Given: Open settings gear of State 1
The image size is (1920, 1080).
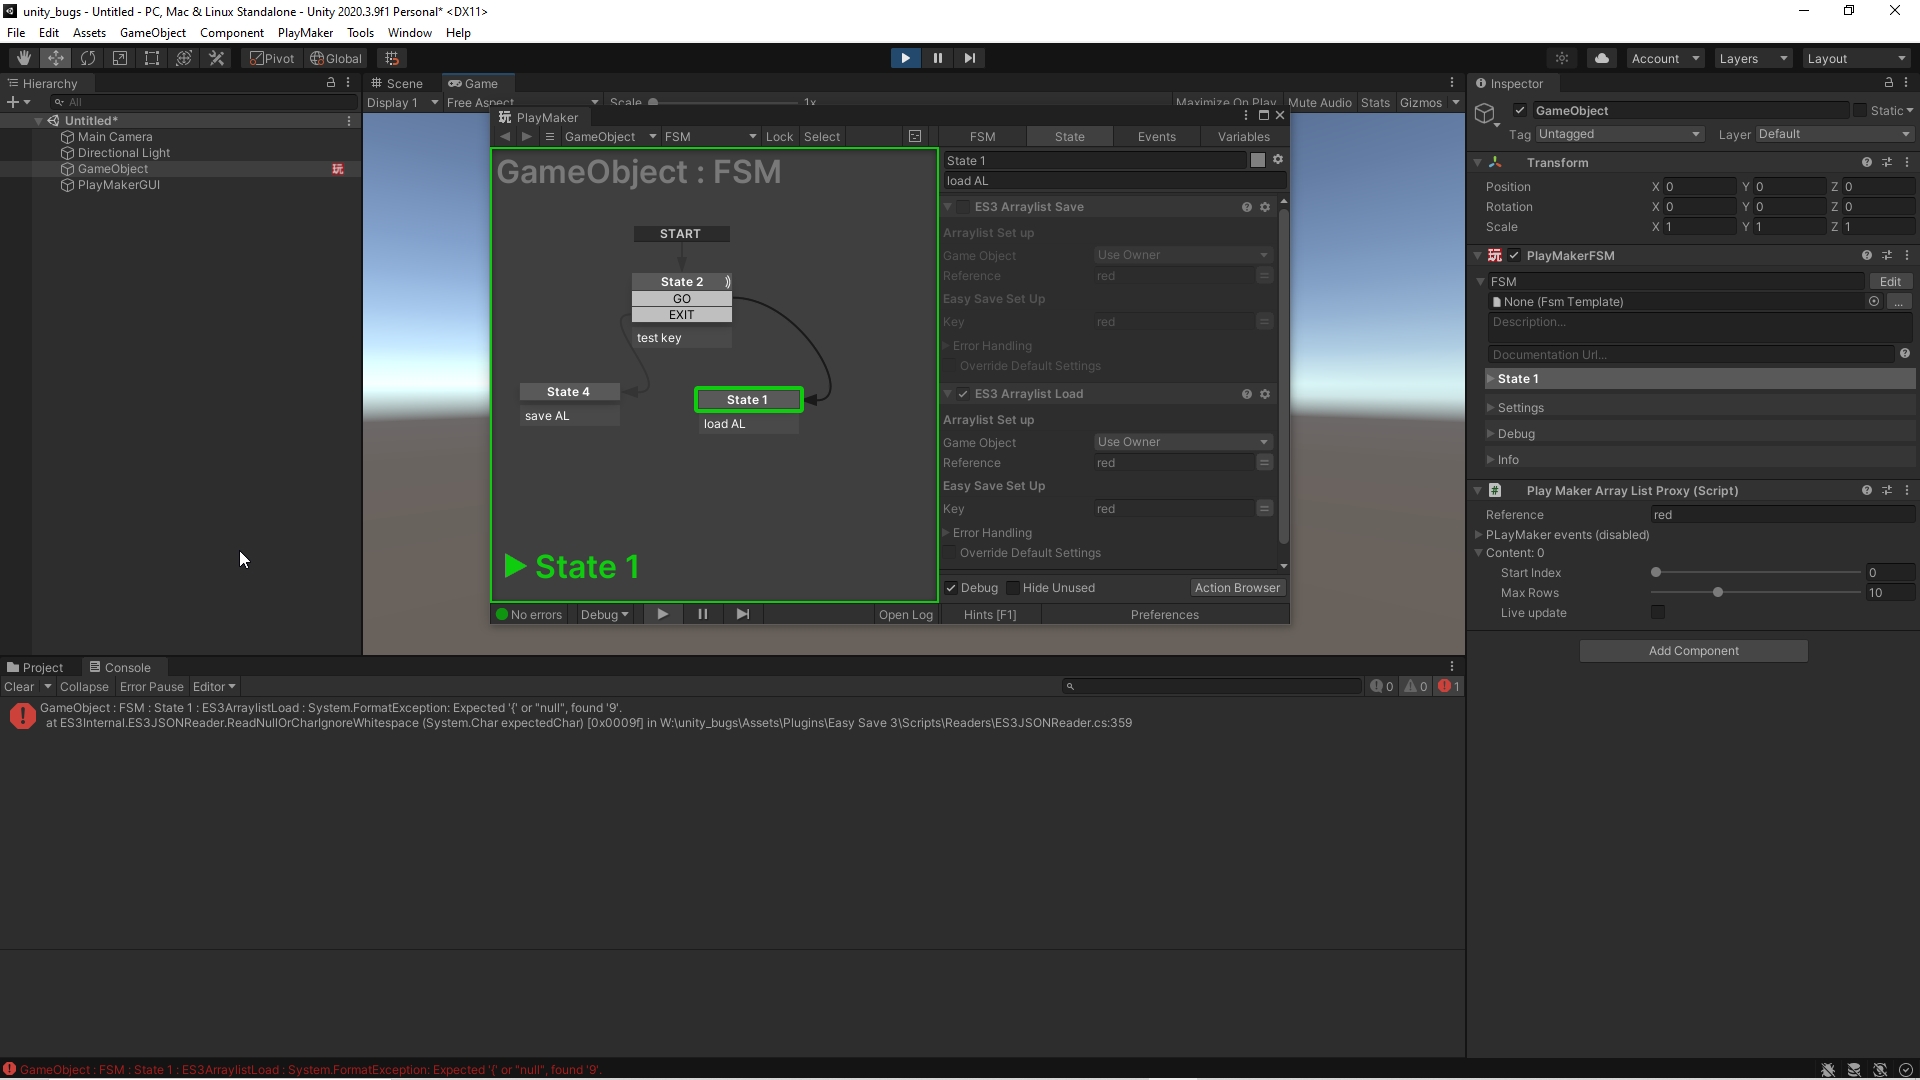Looking at the screenshot, I should [1278, 160].
